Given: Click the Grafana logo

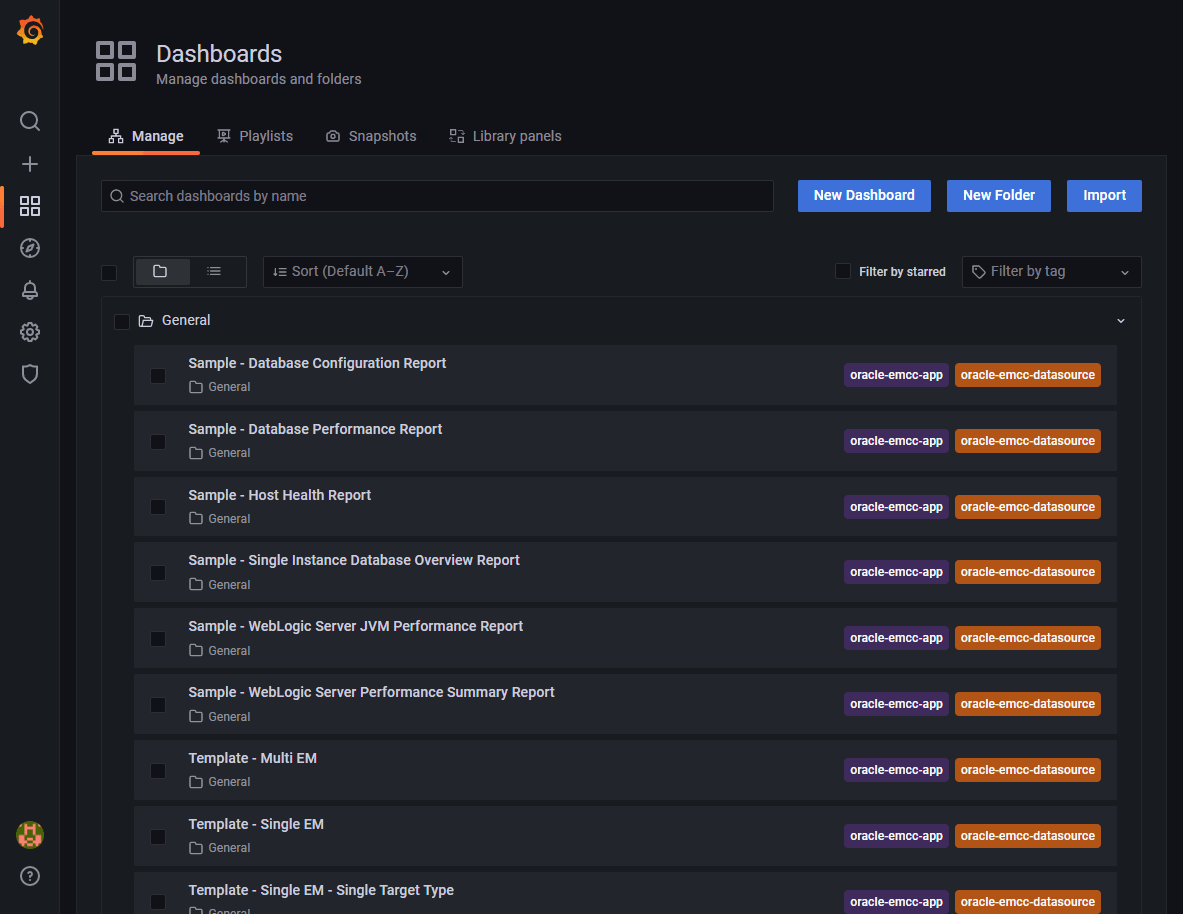Looking at the screenshot, I should (x=29, y=30).
